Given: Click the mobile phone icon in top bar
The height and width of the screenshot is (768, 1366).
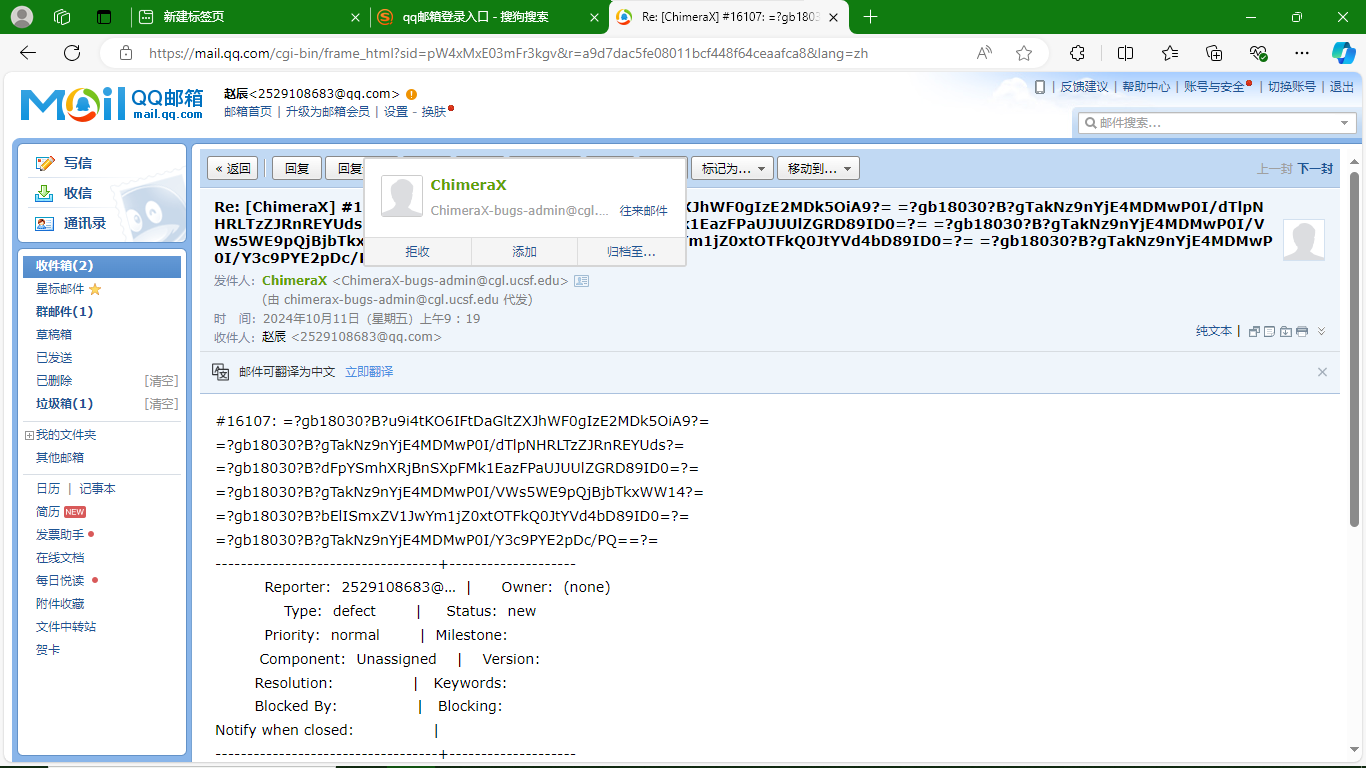Looking at the screenshot, I should tap(1040, 87).
